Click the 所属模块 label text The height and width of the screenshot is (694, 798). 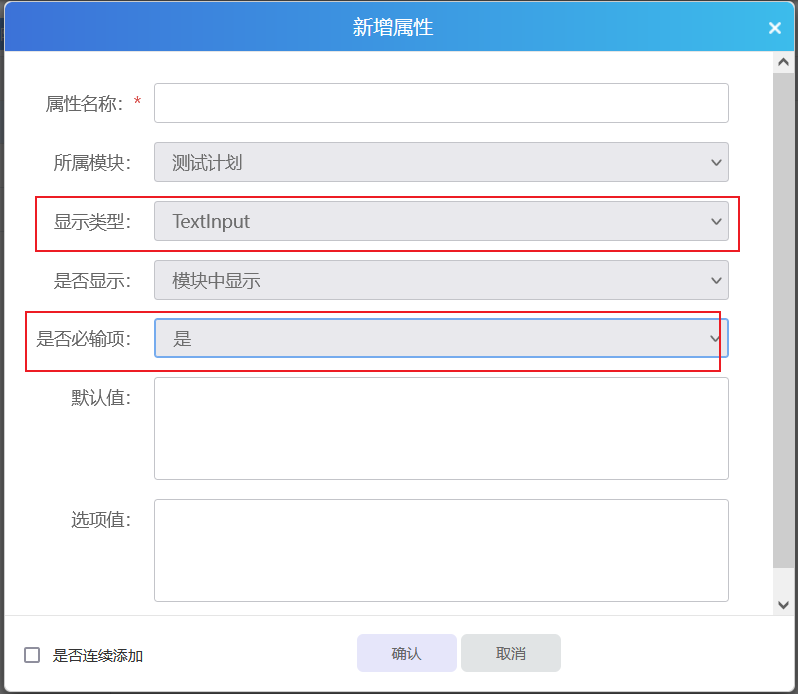tap(92, 162)
